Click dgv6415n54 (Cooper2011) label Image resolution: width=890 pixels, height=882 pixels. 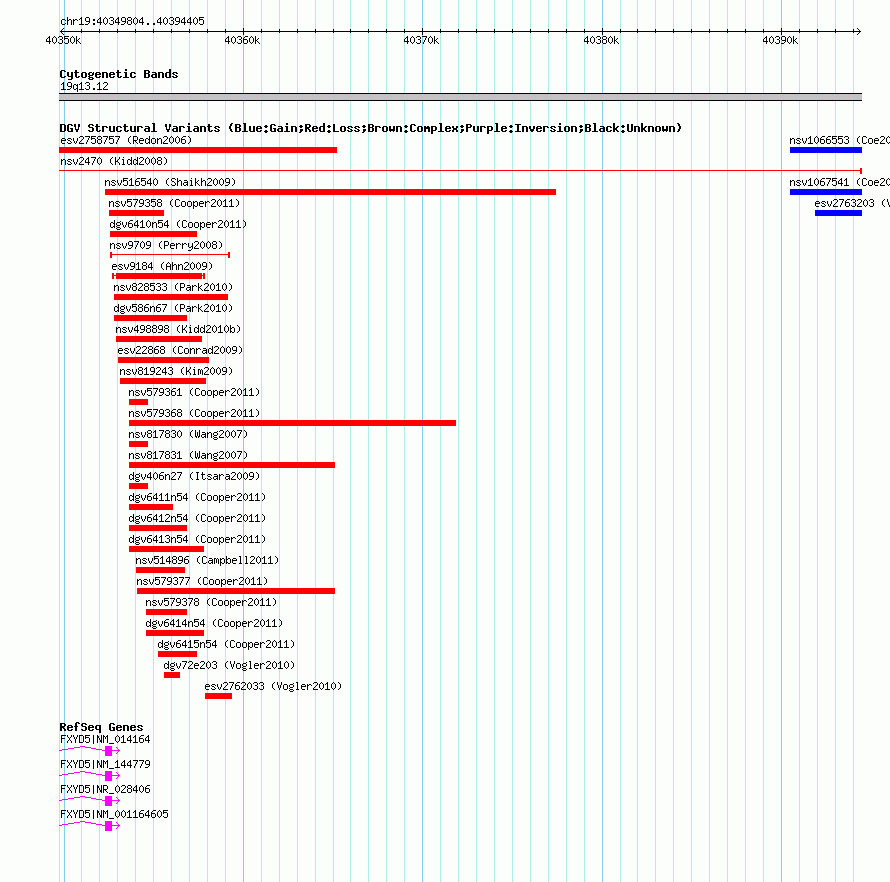[x=226, y=644]
